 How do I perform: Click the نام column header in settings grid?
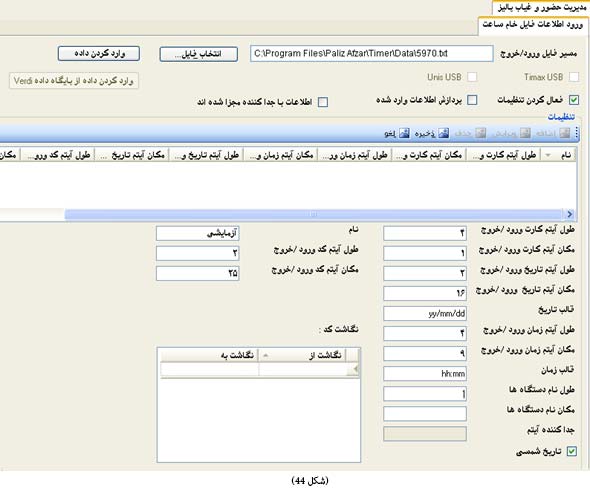558,155
